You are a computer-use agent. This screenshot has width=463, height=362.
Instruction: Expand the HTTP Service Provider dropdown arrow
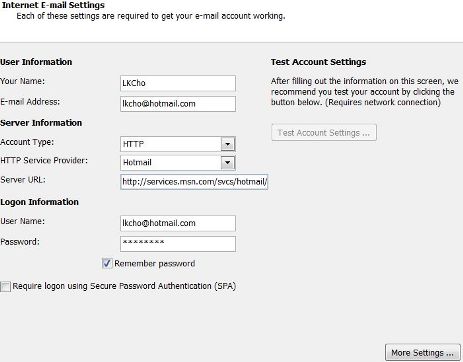228,163
